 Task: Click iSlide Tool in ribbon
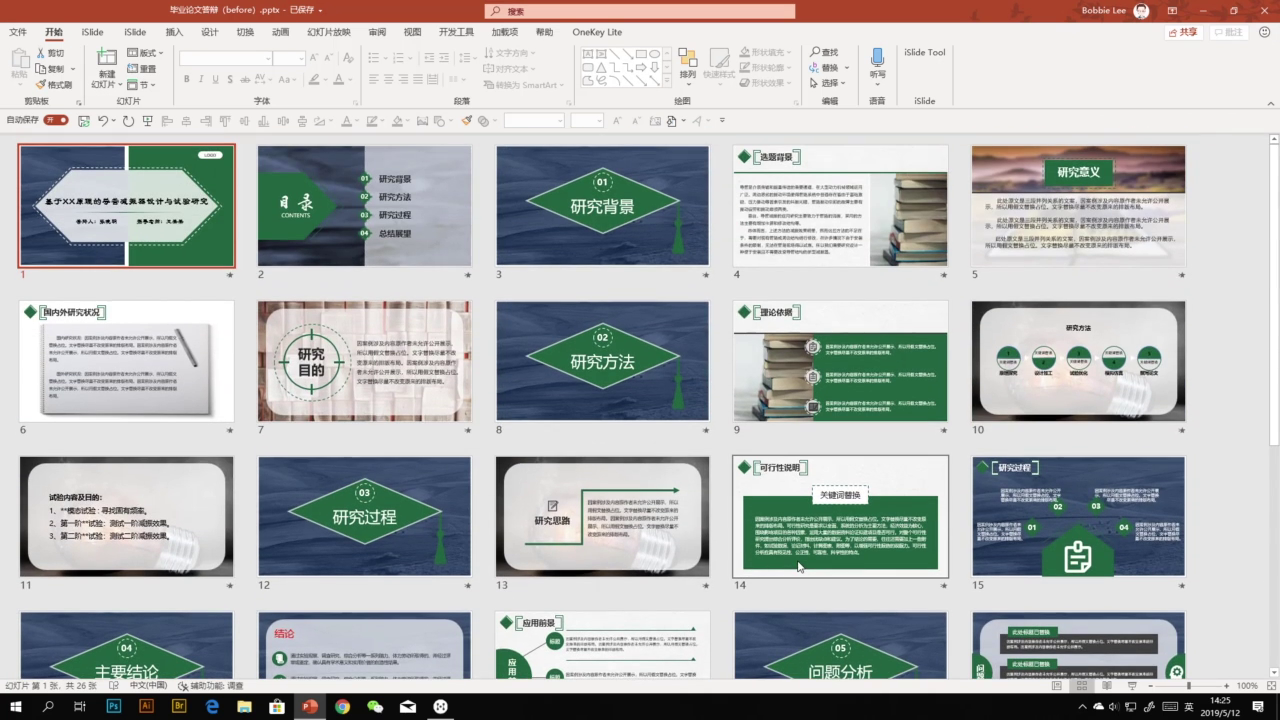(924, 52)
